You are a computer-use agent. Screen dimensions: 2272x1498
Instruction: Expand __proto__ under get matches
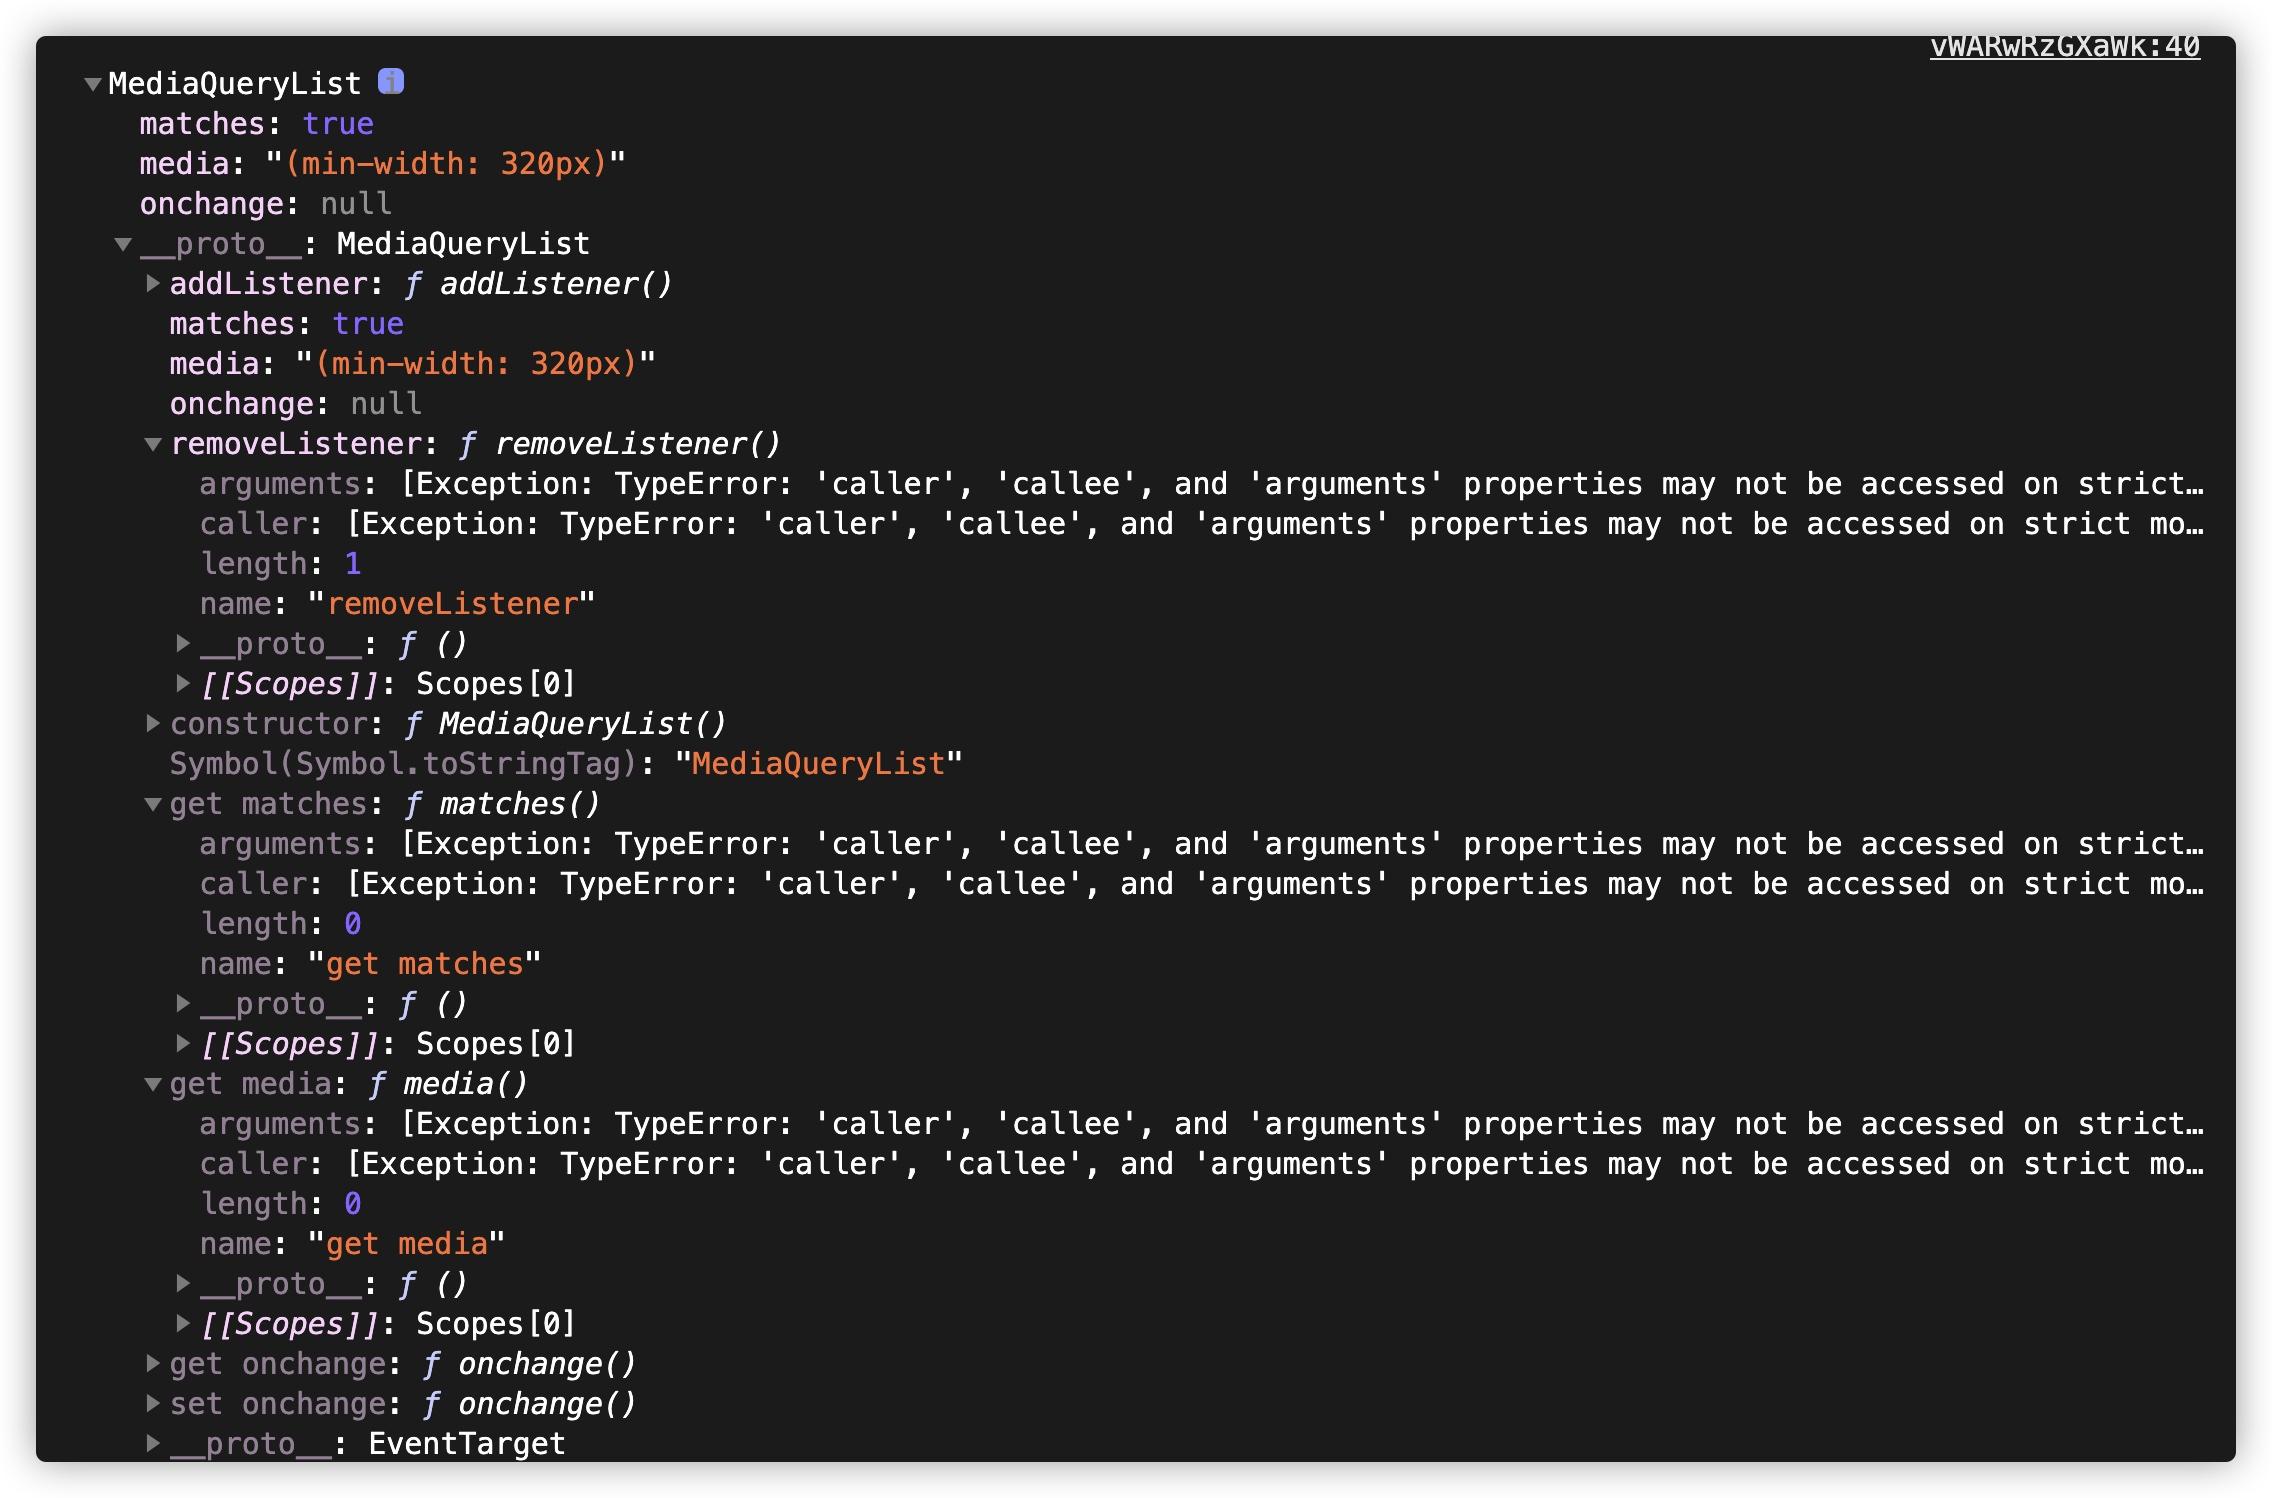[x=183, y=1003]
